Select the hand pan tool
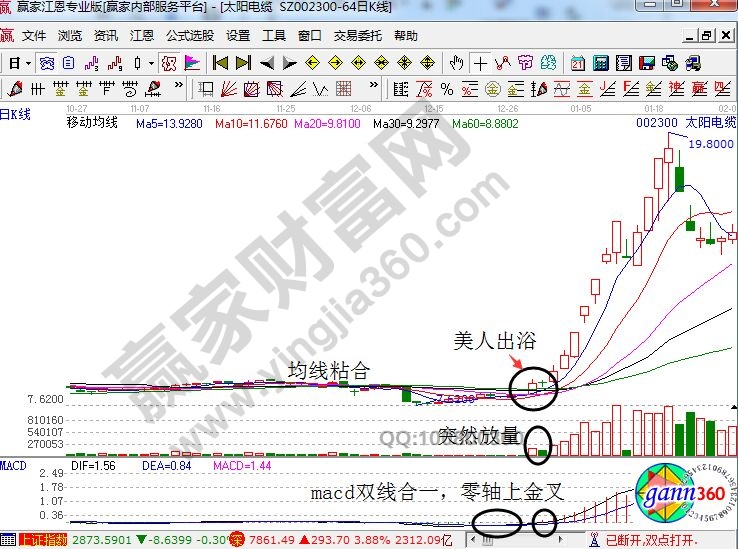The image size is (738, 549). [456, 63]
